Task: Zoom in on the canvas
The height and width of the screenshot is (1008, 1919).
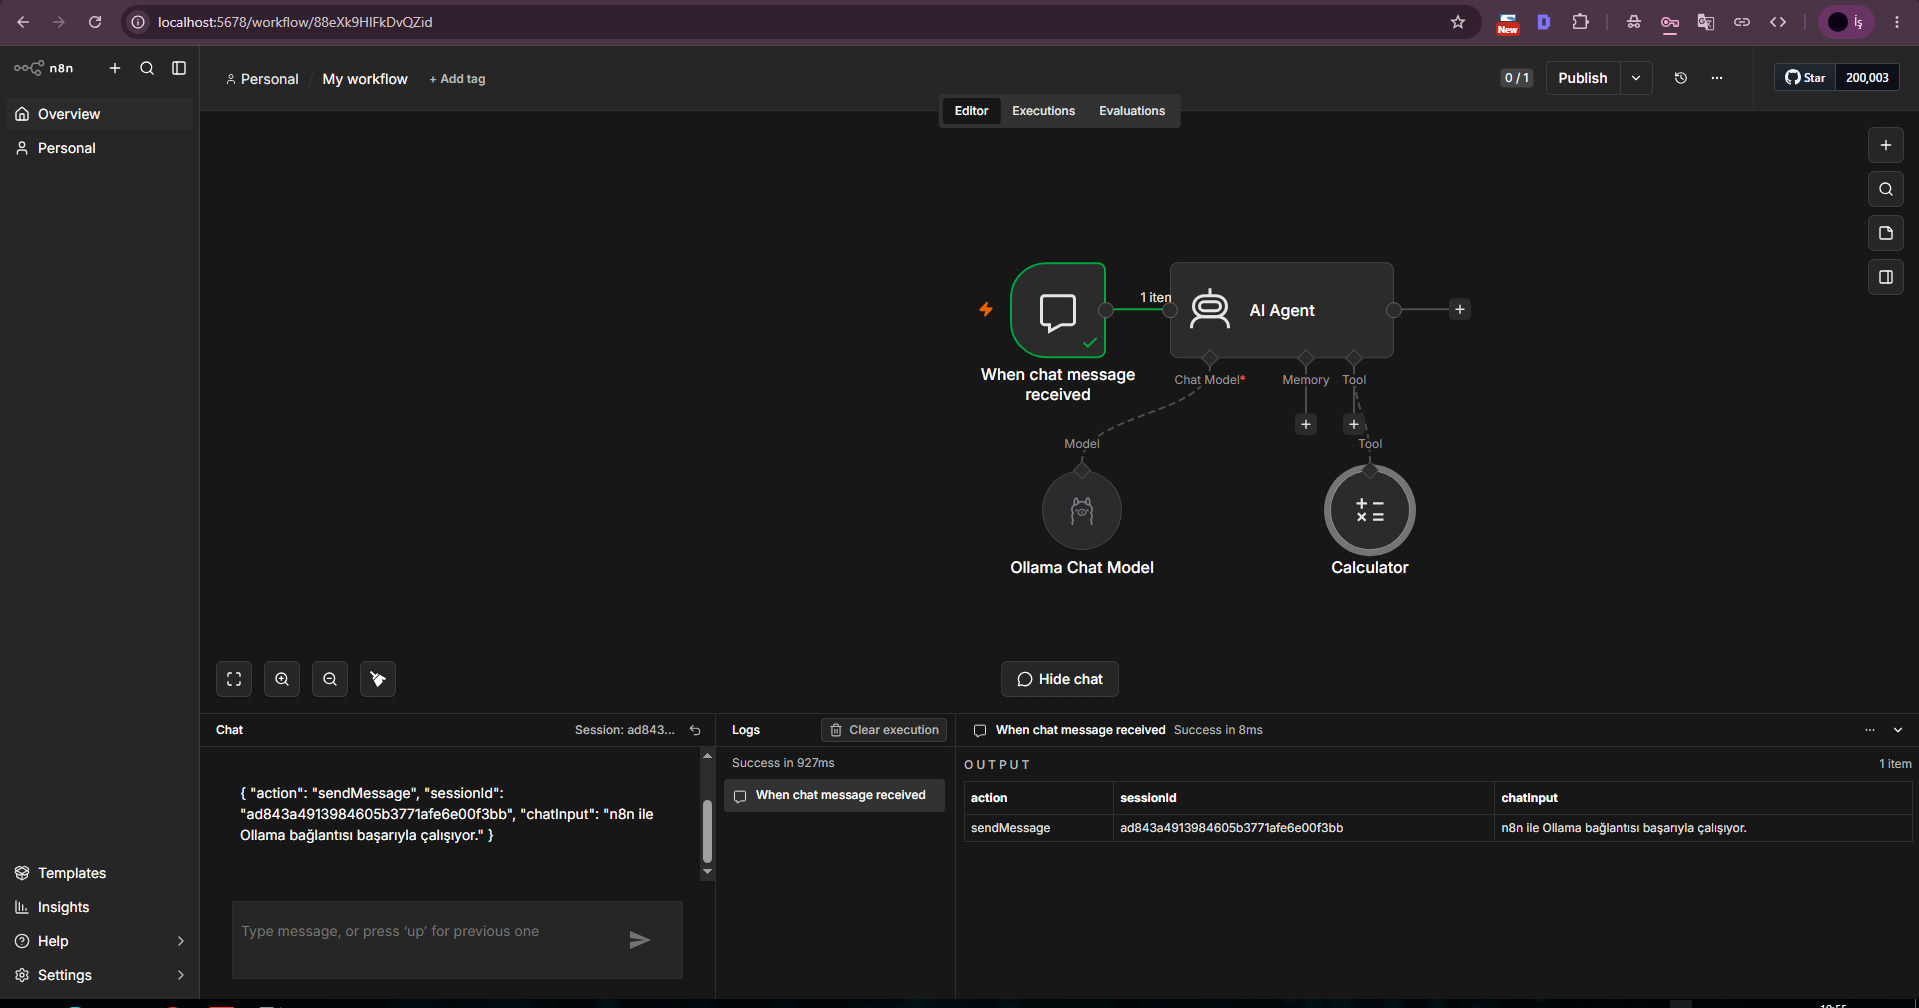Action: pos(282,679)
